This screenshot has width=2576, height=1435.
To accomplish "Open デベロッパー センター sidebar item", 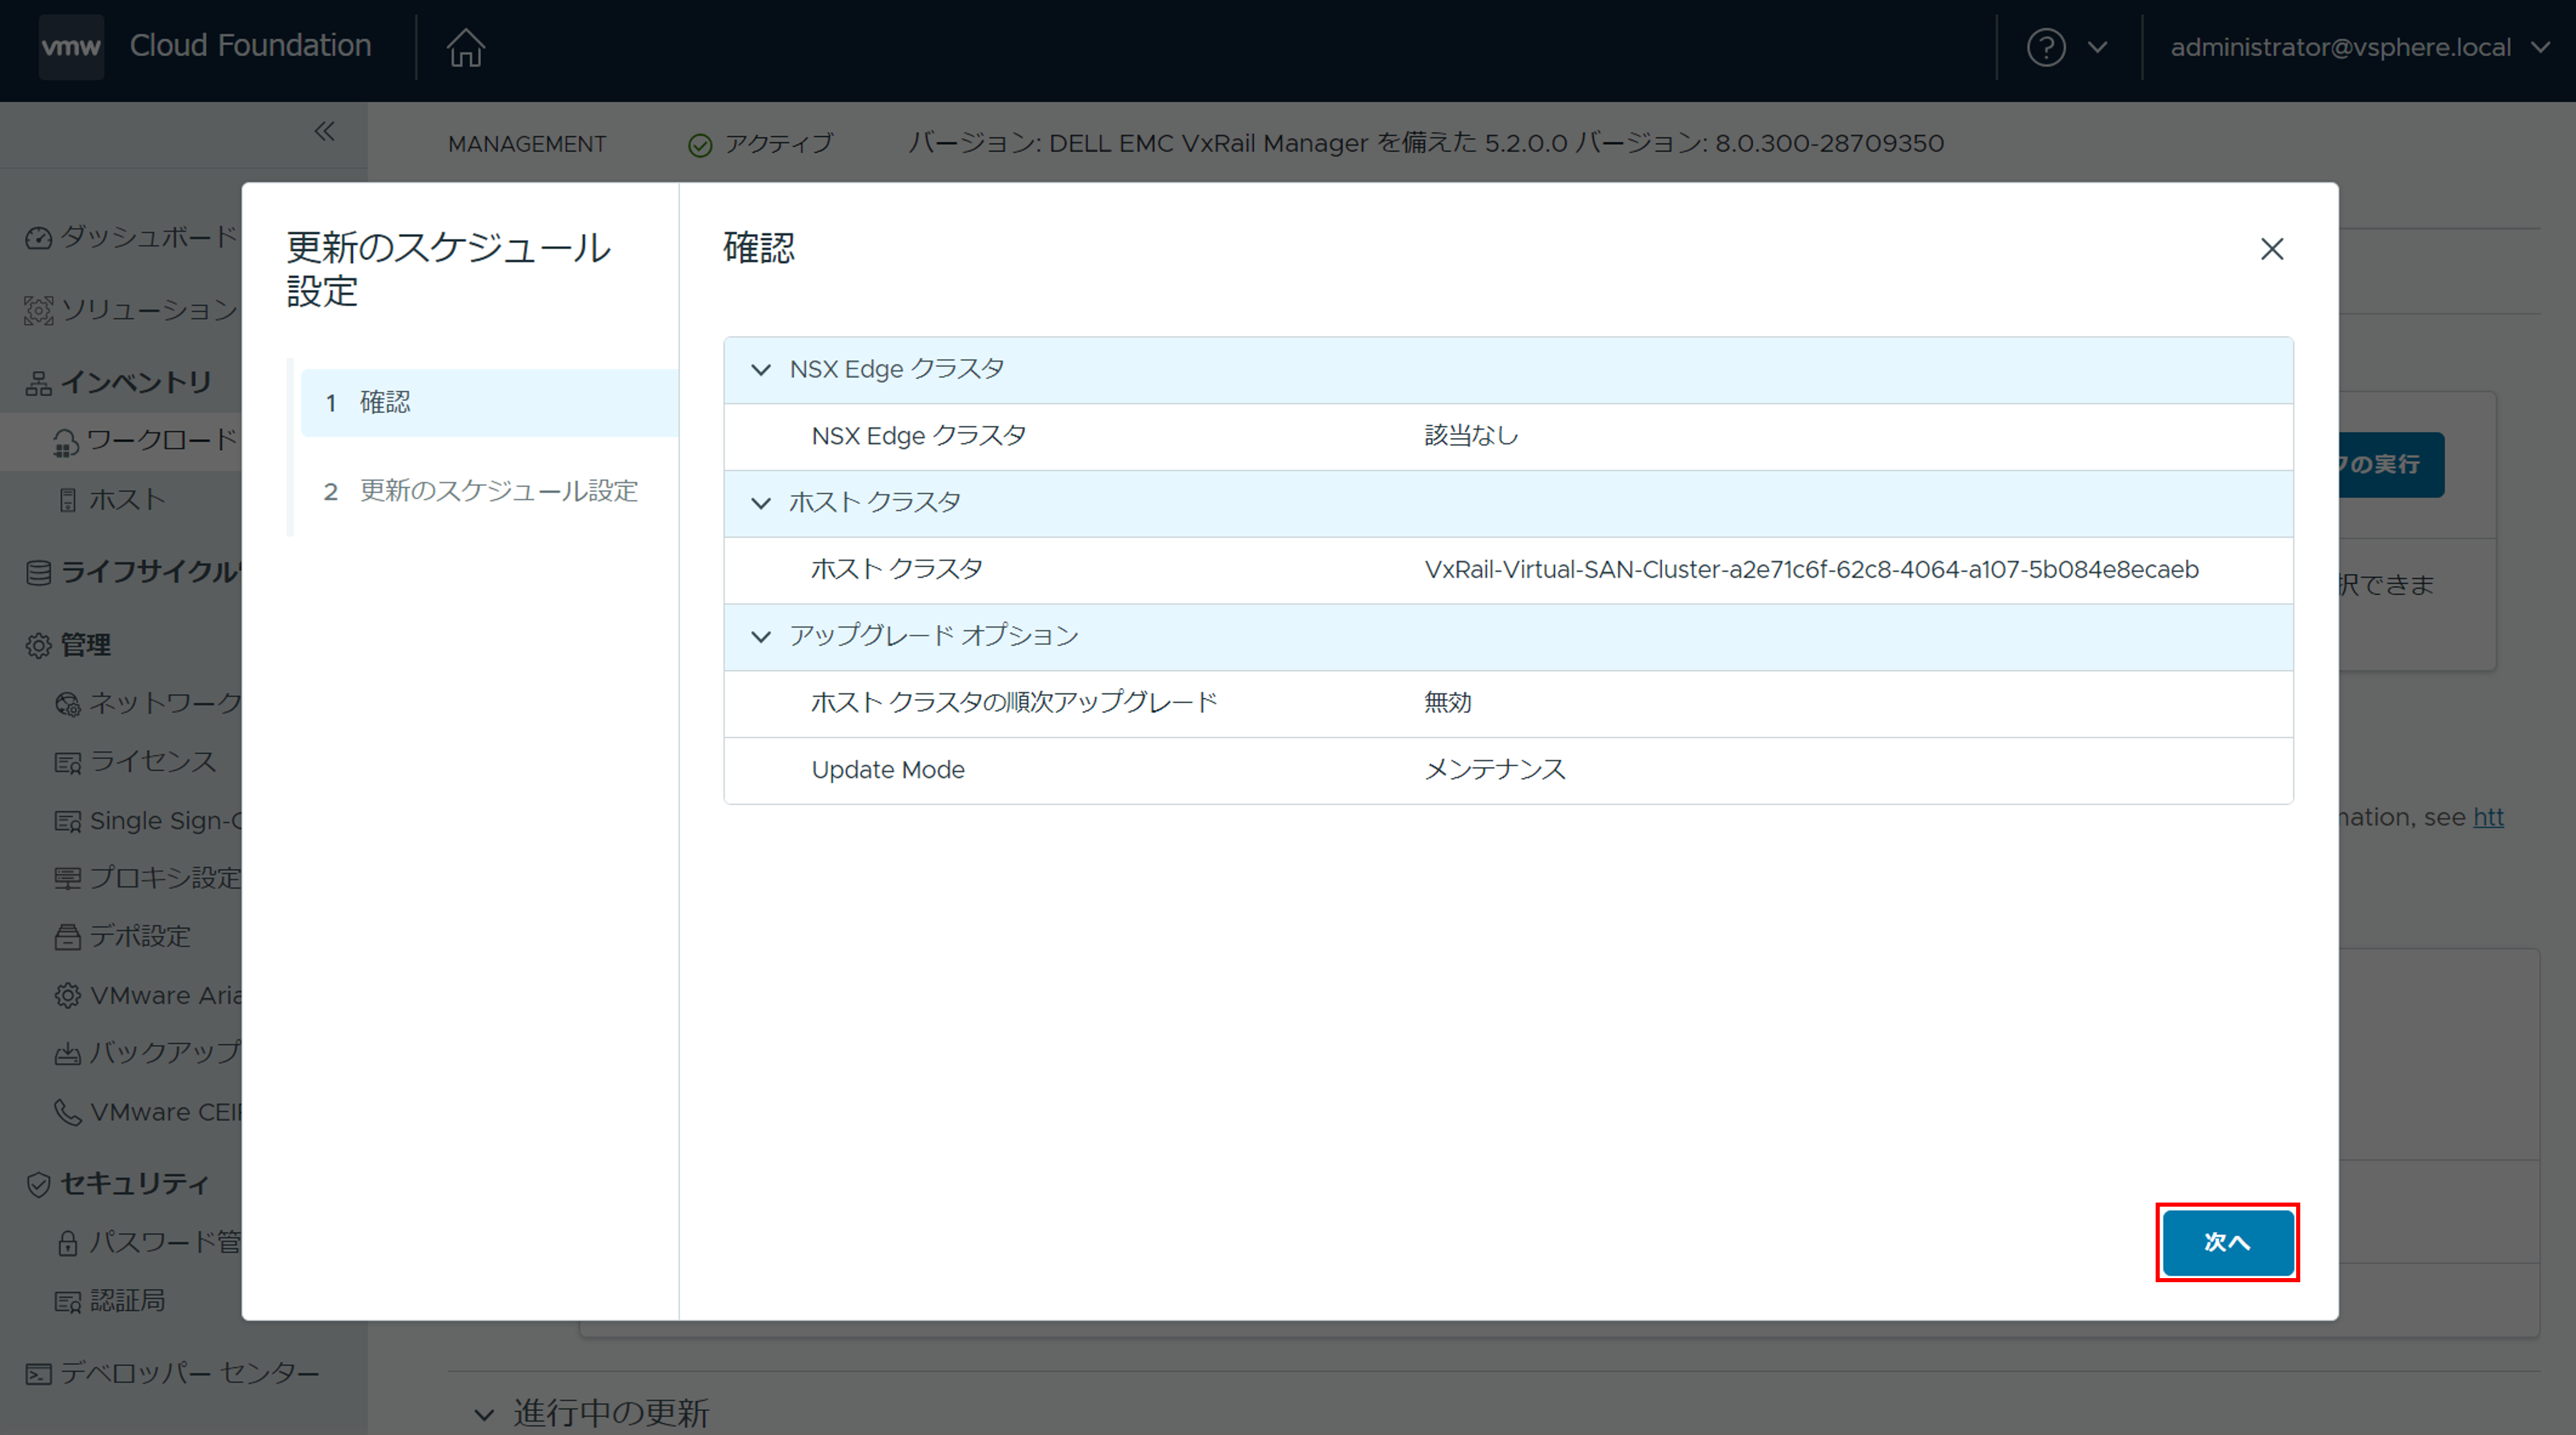I will click(x=190, y=1373).
